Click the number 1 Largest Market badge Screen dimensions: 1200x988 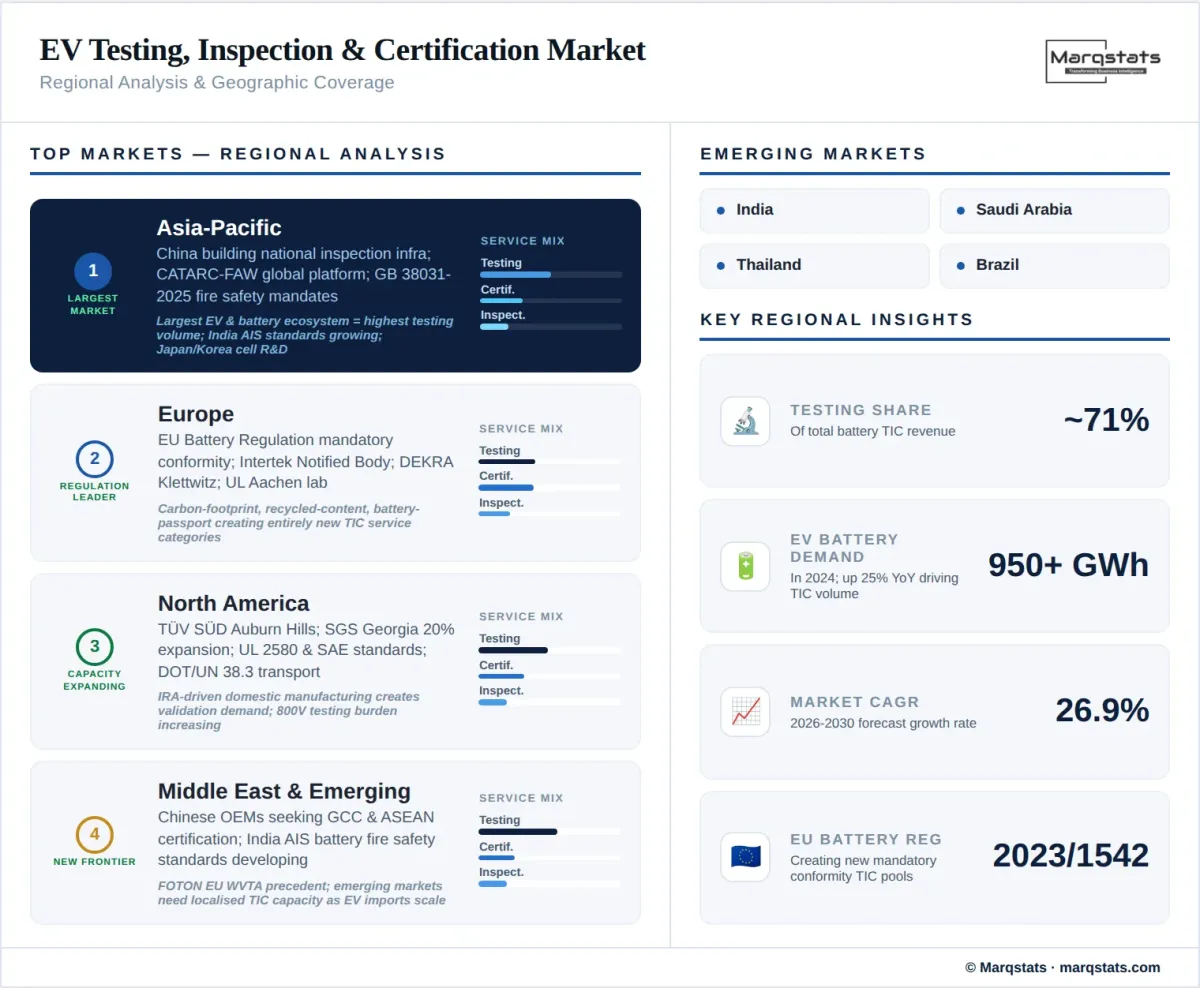[x=93, y=270]
